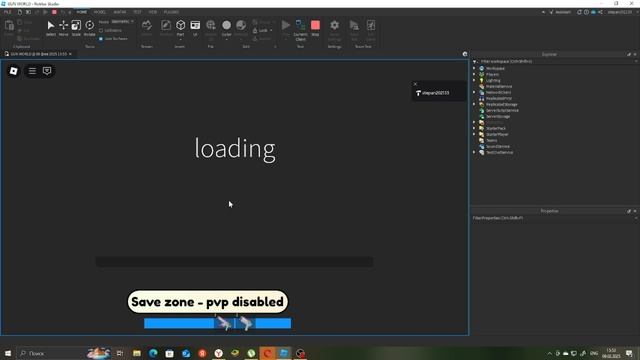Expand the ReplicatedStorage tree node
The image size is (640, 360).
click(x=474, y=104)
